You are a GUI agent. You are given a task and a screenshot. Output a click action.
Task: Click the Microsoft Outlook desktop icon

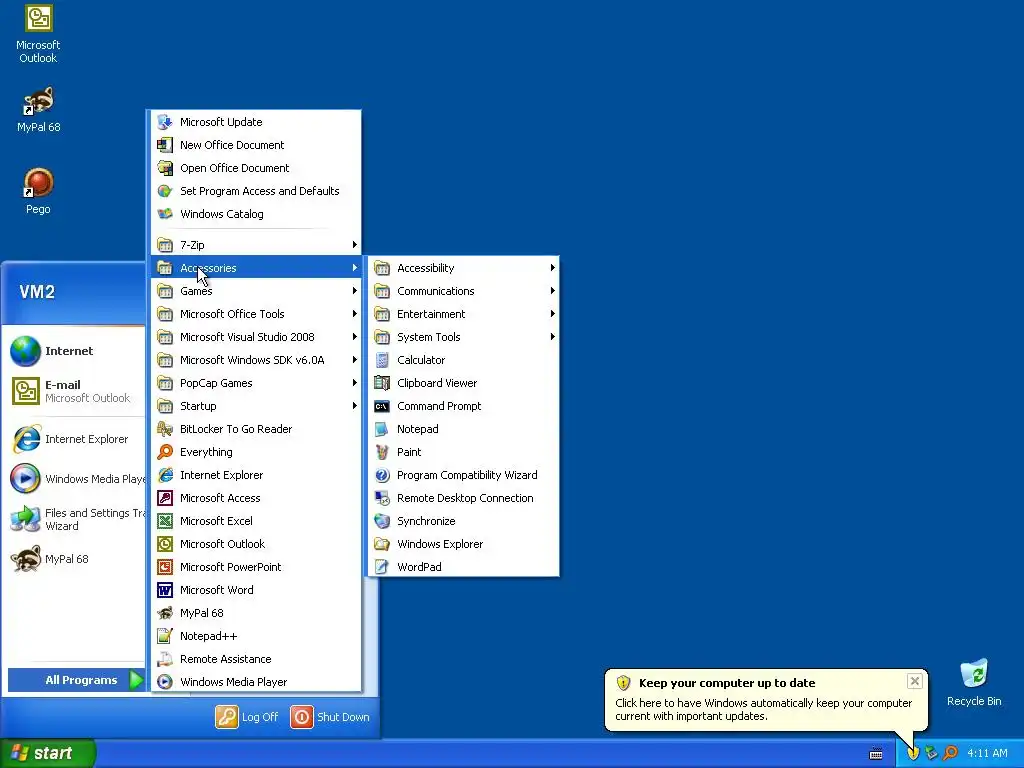click(x=38, y=34)
